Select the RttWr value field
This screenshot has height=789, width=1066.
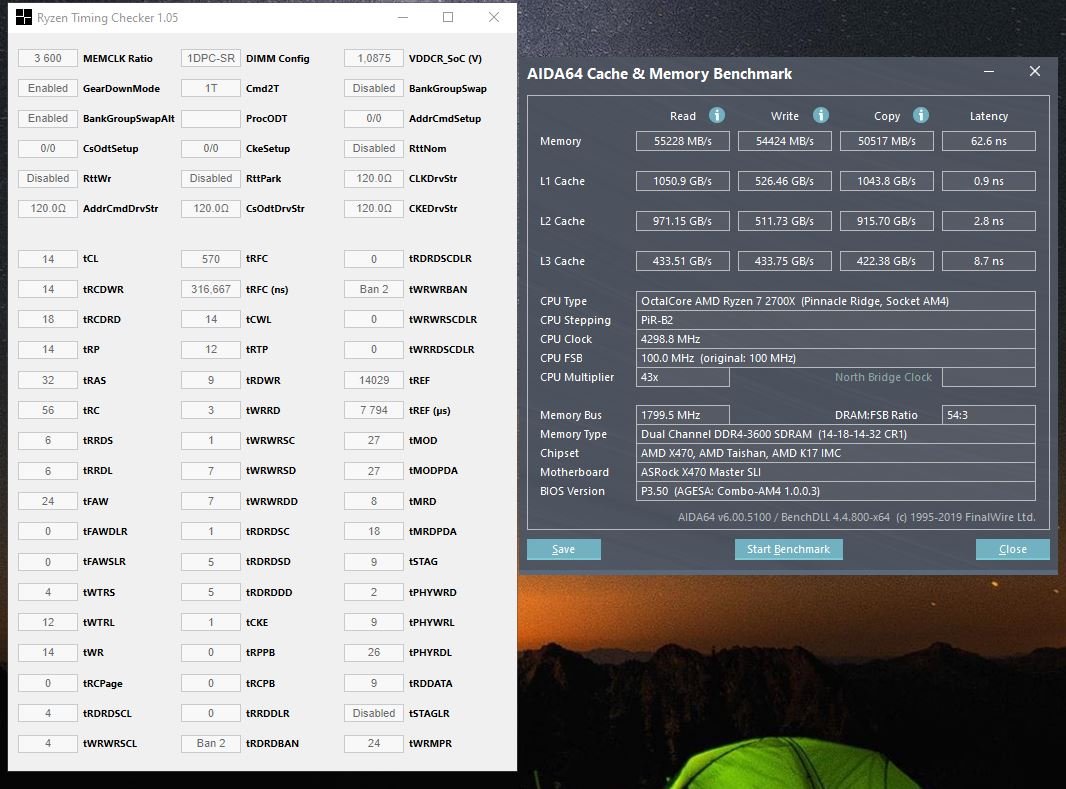pos(48,178)
